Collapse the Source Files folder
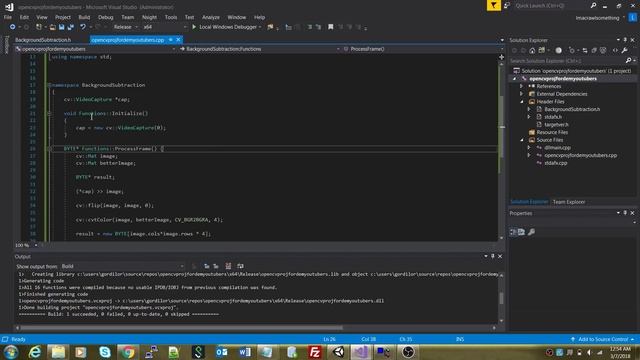The image size is (640, 360). click(522, 140)
